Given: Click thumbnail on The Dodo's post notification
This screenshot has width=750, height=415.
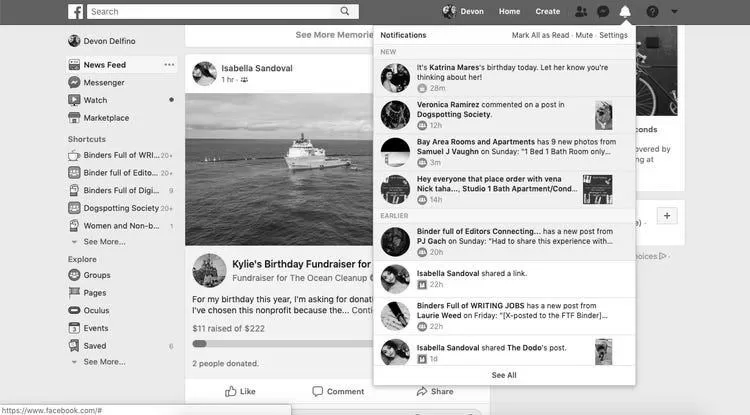Looking at the screenshot, I should click(604, 352).
